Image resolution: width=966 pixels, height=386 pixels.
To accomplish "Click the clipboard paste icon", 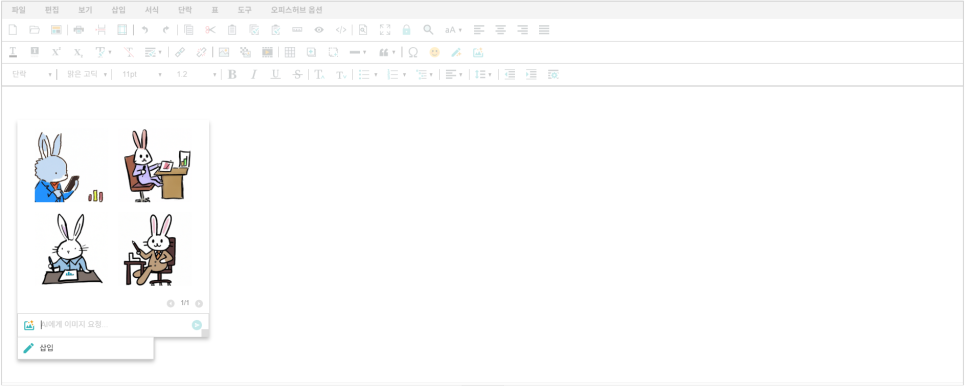I will (232, 30).
